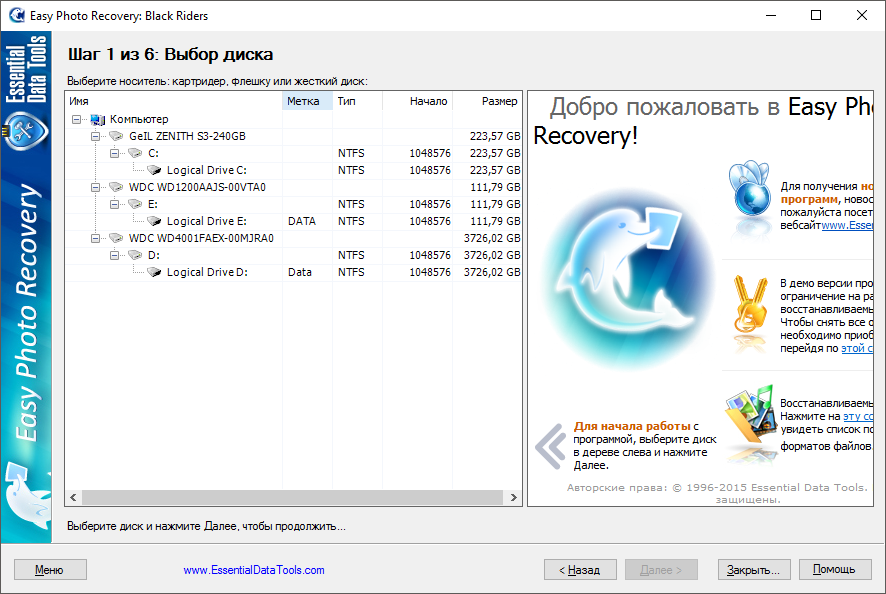The height and width of the screenshot is (594, 886).
Task: Click the DATA label of drive E:
Action: [302, 221]
